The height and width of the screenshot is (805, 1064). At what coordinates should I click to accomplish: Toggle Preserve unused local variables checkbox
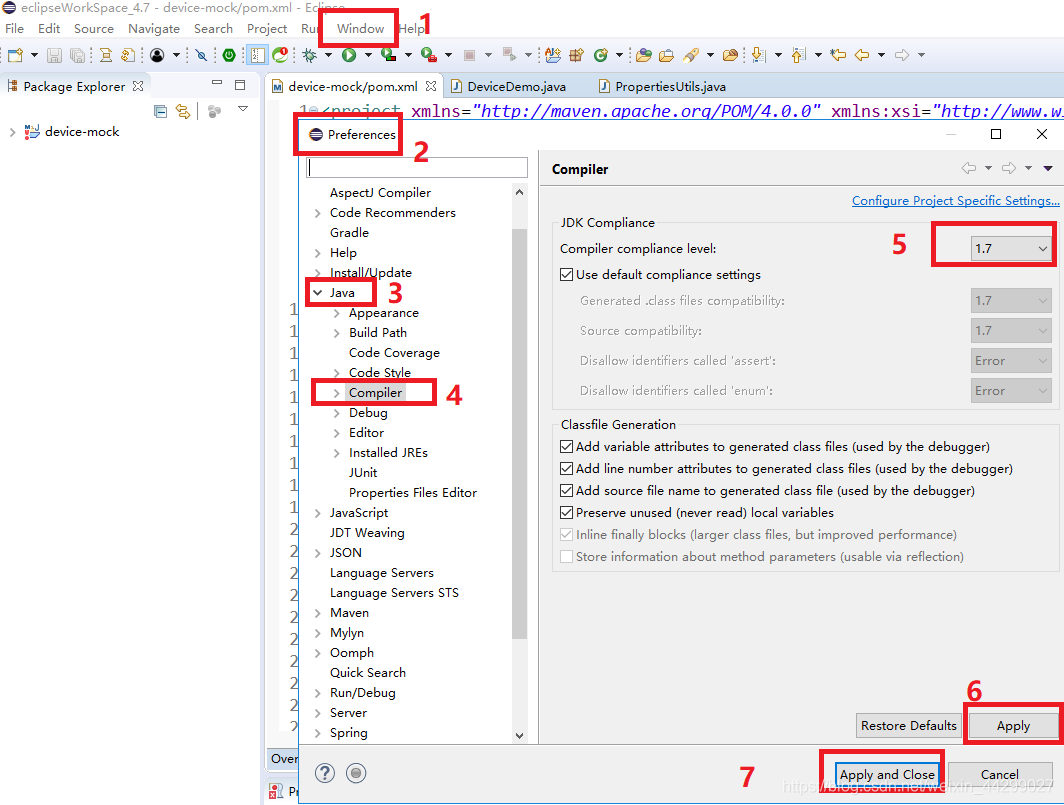(x=566, y=512)
